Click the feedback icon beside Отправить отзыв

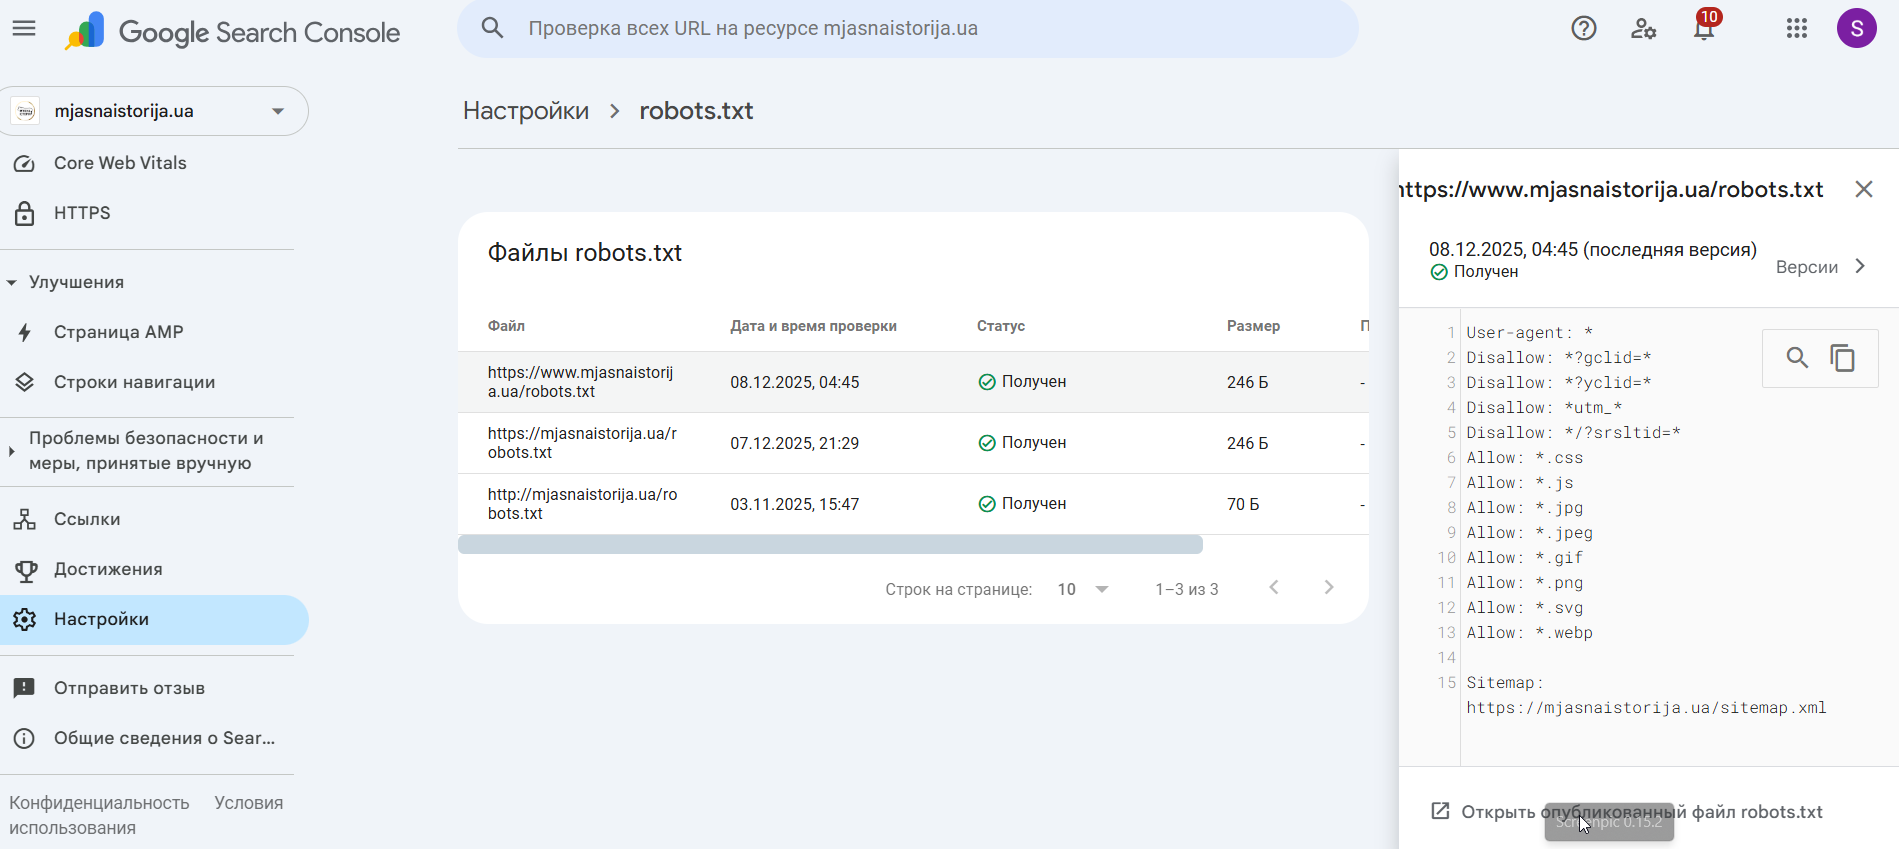(25, 688)
